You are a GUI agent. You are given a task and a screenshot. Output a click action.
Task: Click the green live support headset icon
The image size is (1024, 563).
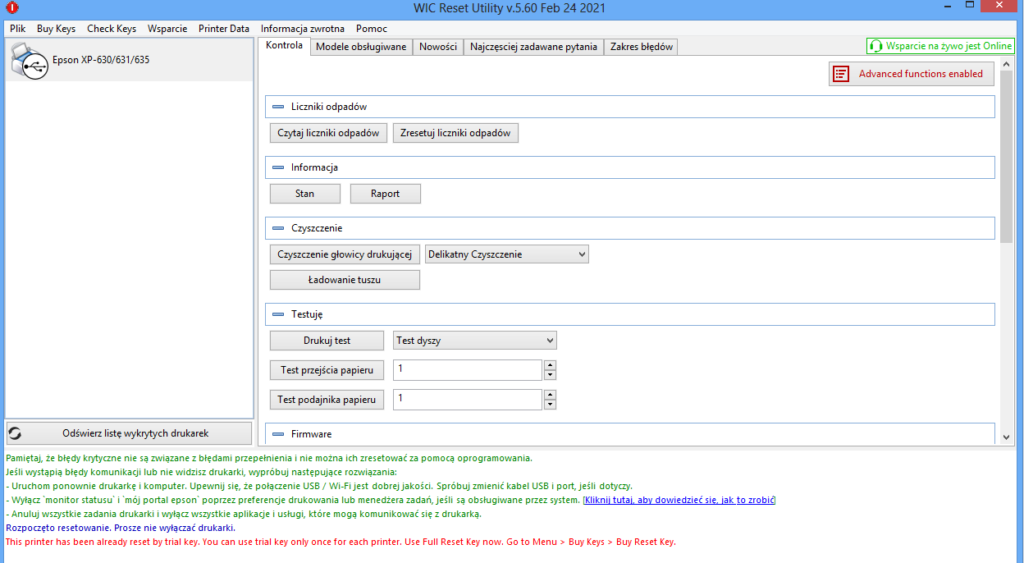(876, 46)
